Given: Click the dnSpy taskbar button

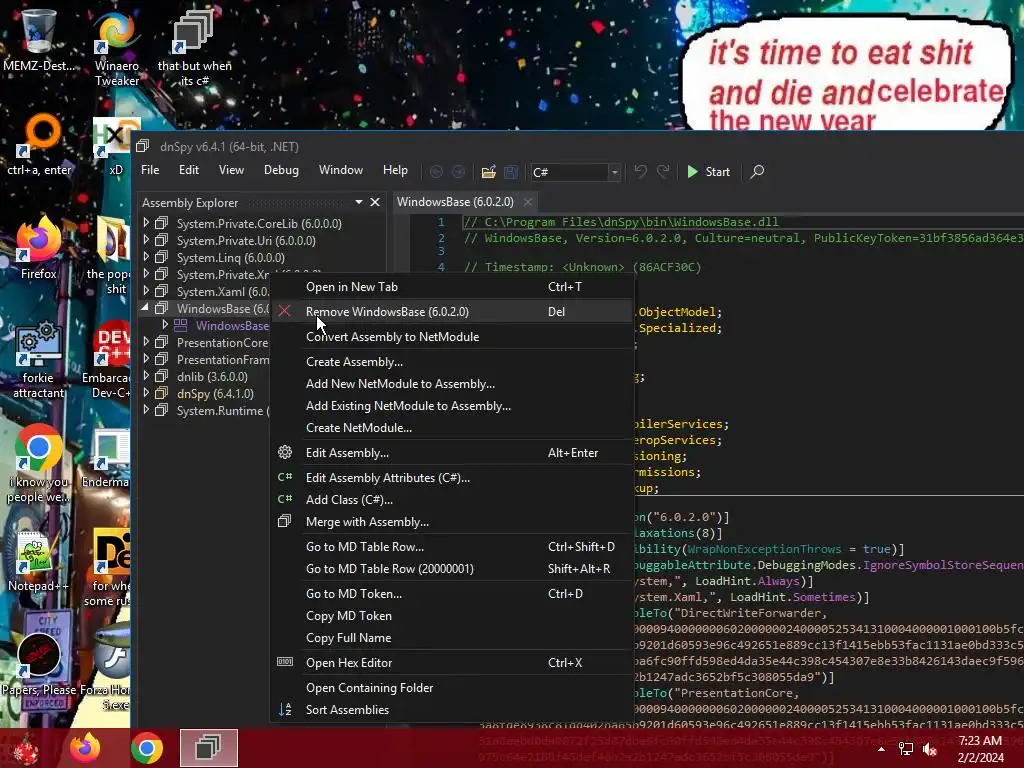Looking at the screenshot, I should coord(208,748).
